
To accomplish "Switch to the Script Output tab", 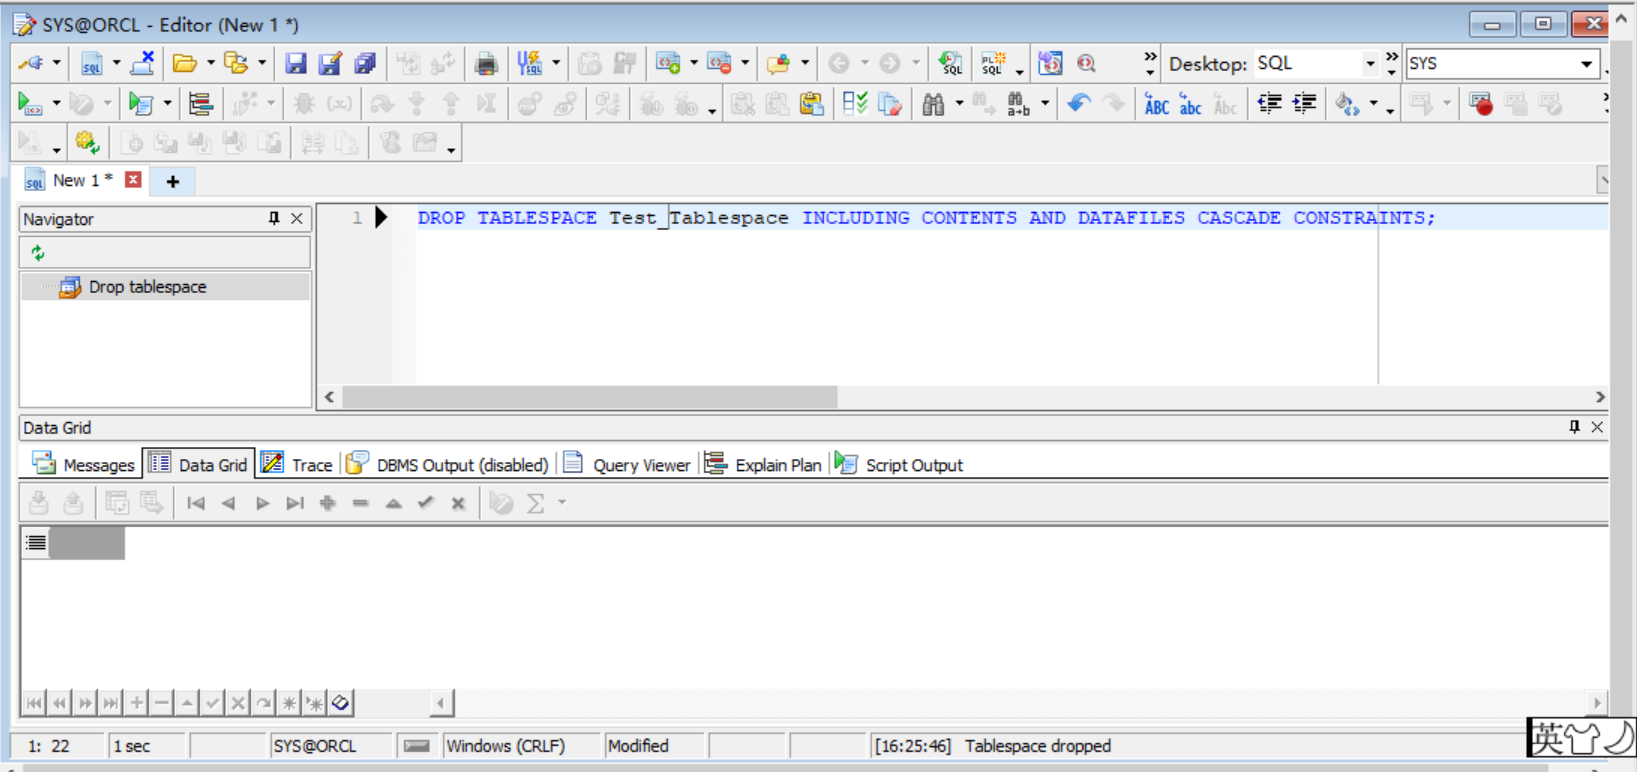I will tap(898, 464).
